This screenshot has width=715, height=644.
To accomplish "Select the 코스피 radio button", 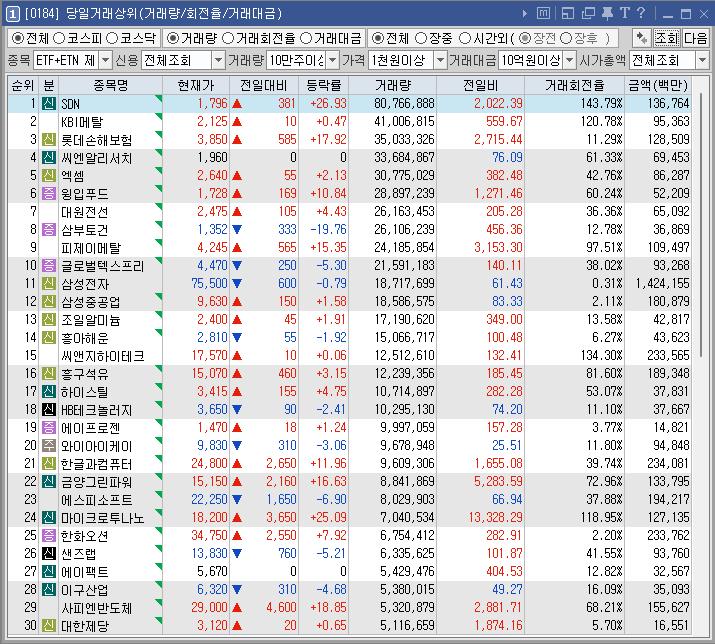I will tap(59, 38).
